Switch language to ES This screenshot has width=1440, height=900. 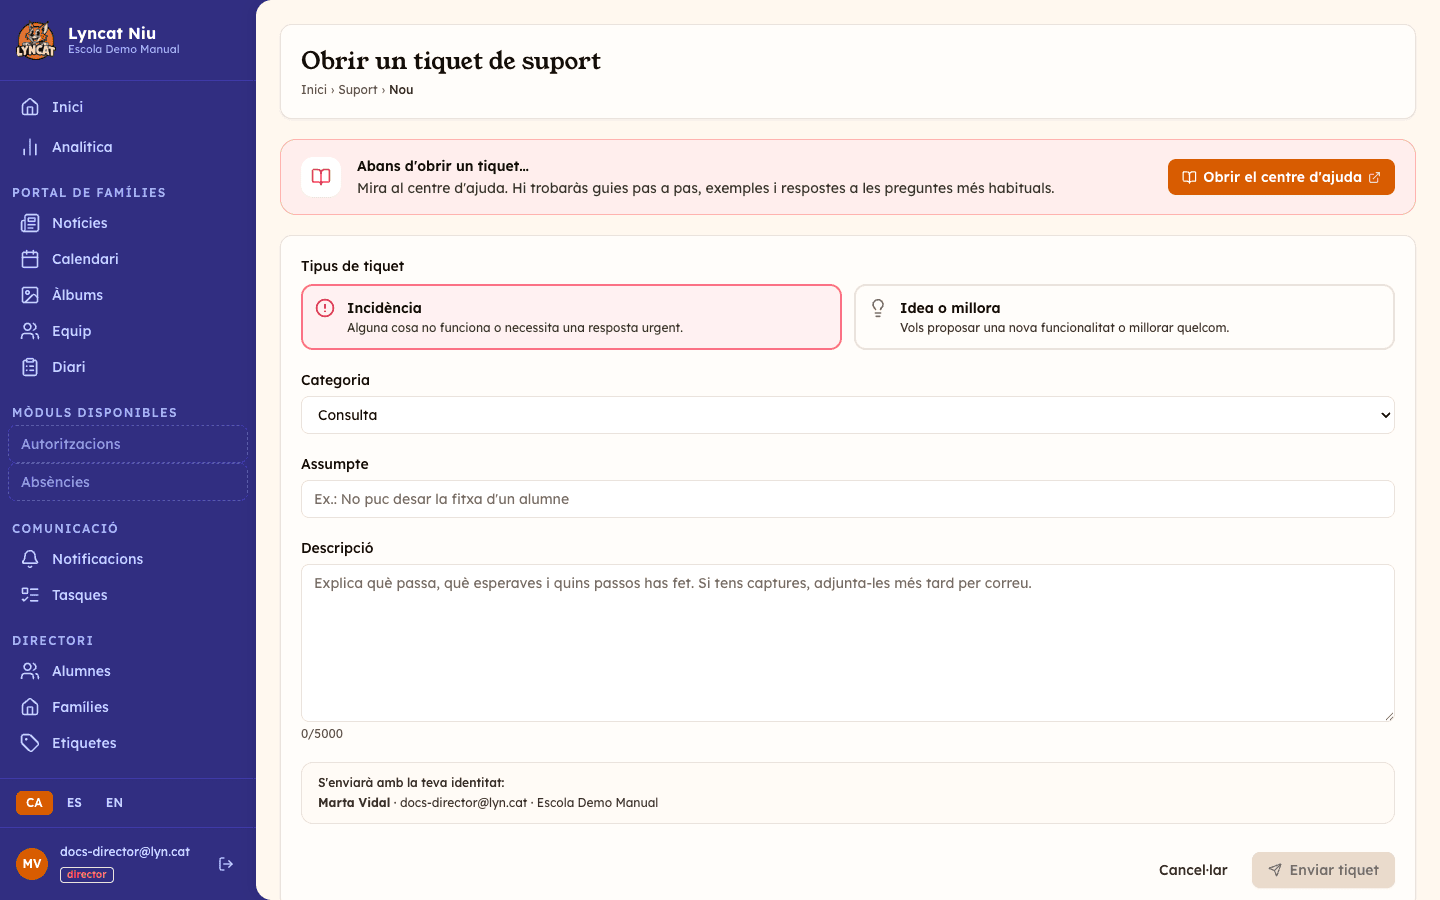[74, 803]
